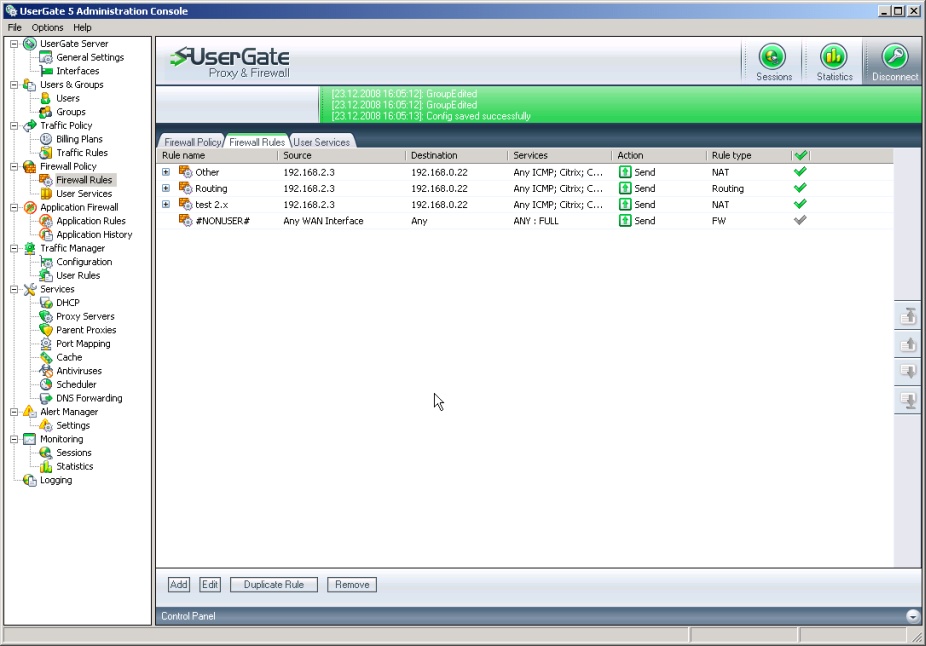The image size is (926, 646).
Task: Open the Options menu
Action: [x=47, y=27]
